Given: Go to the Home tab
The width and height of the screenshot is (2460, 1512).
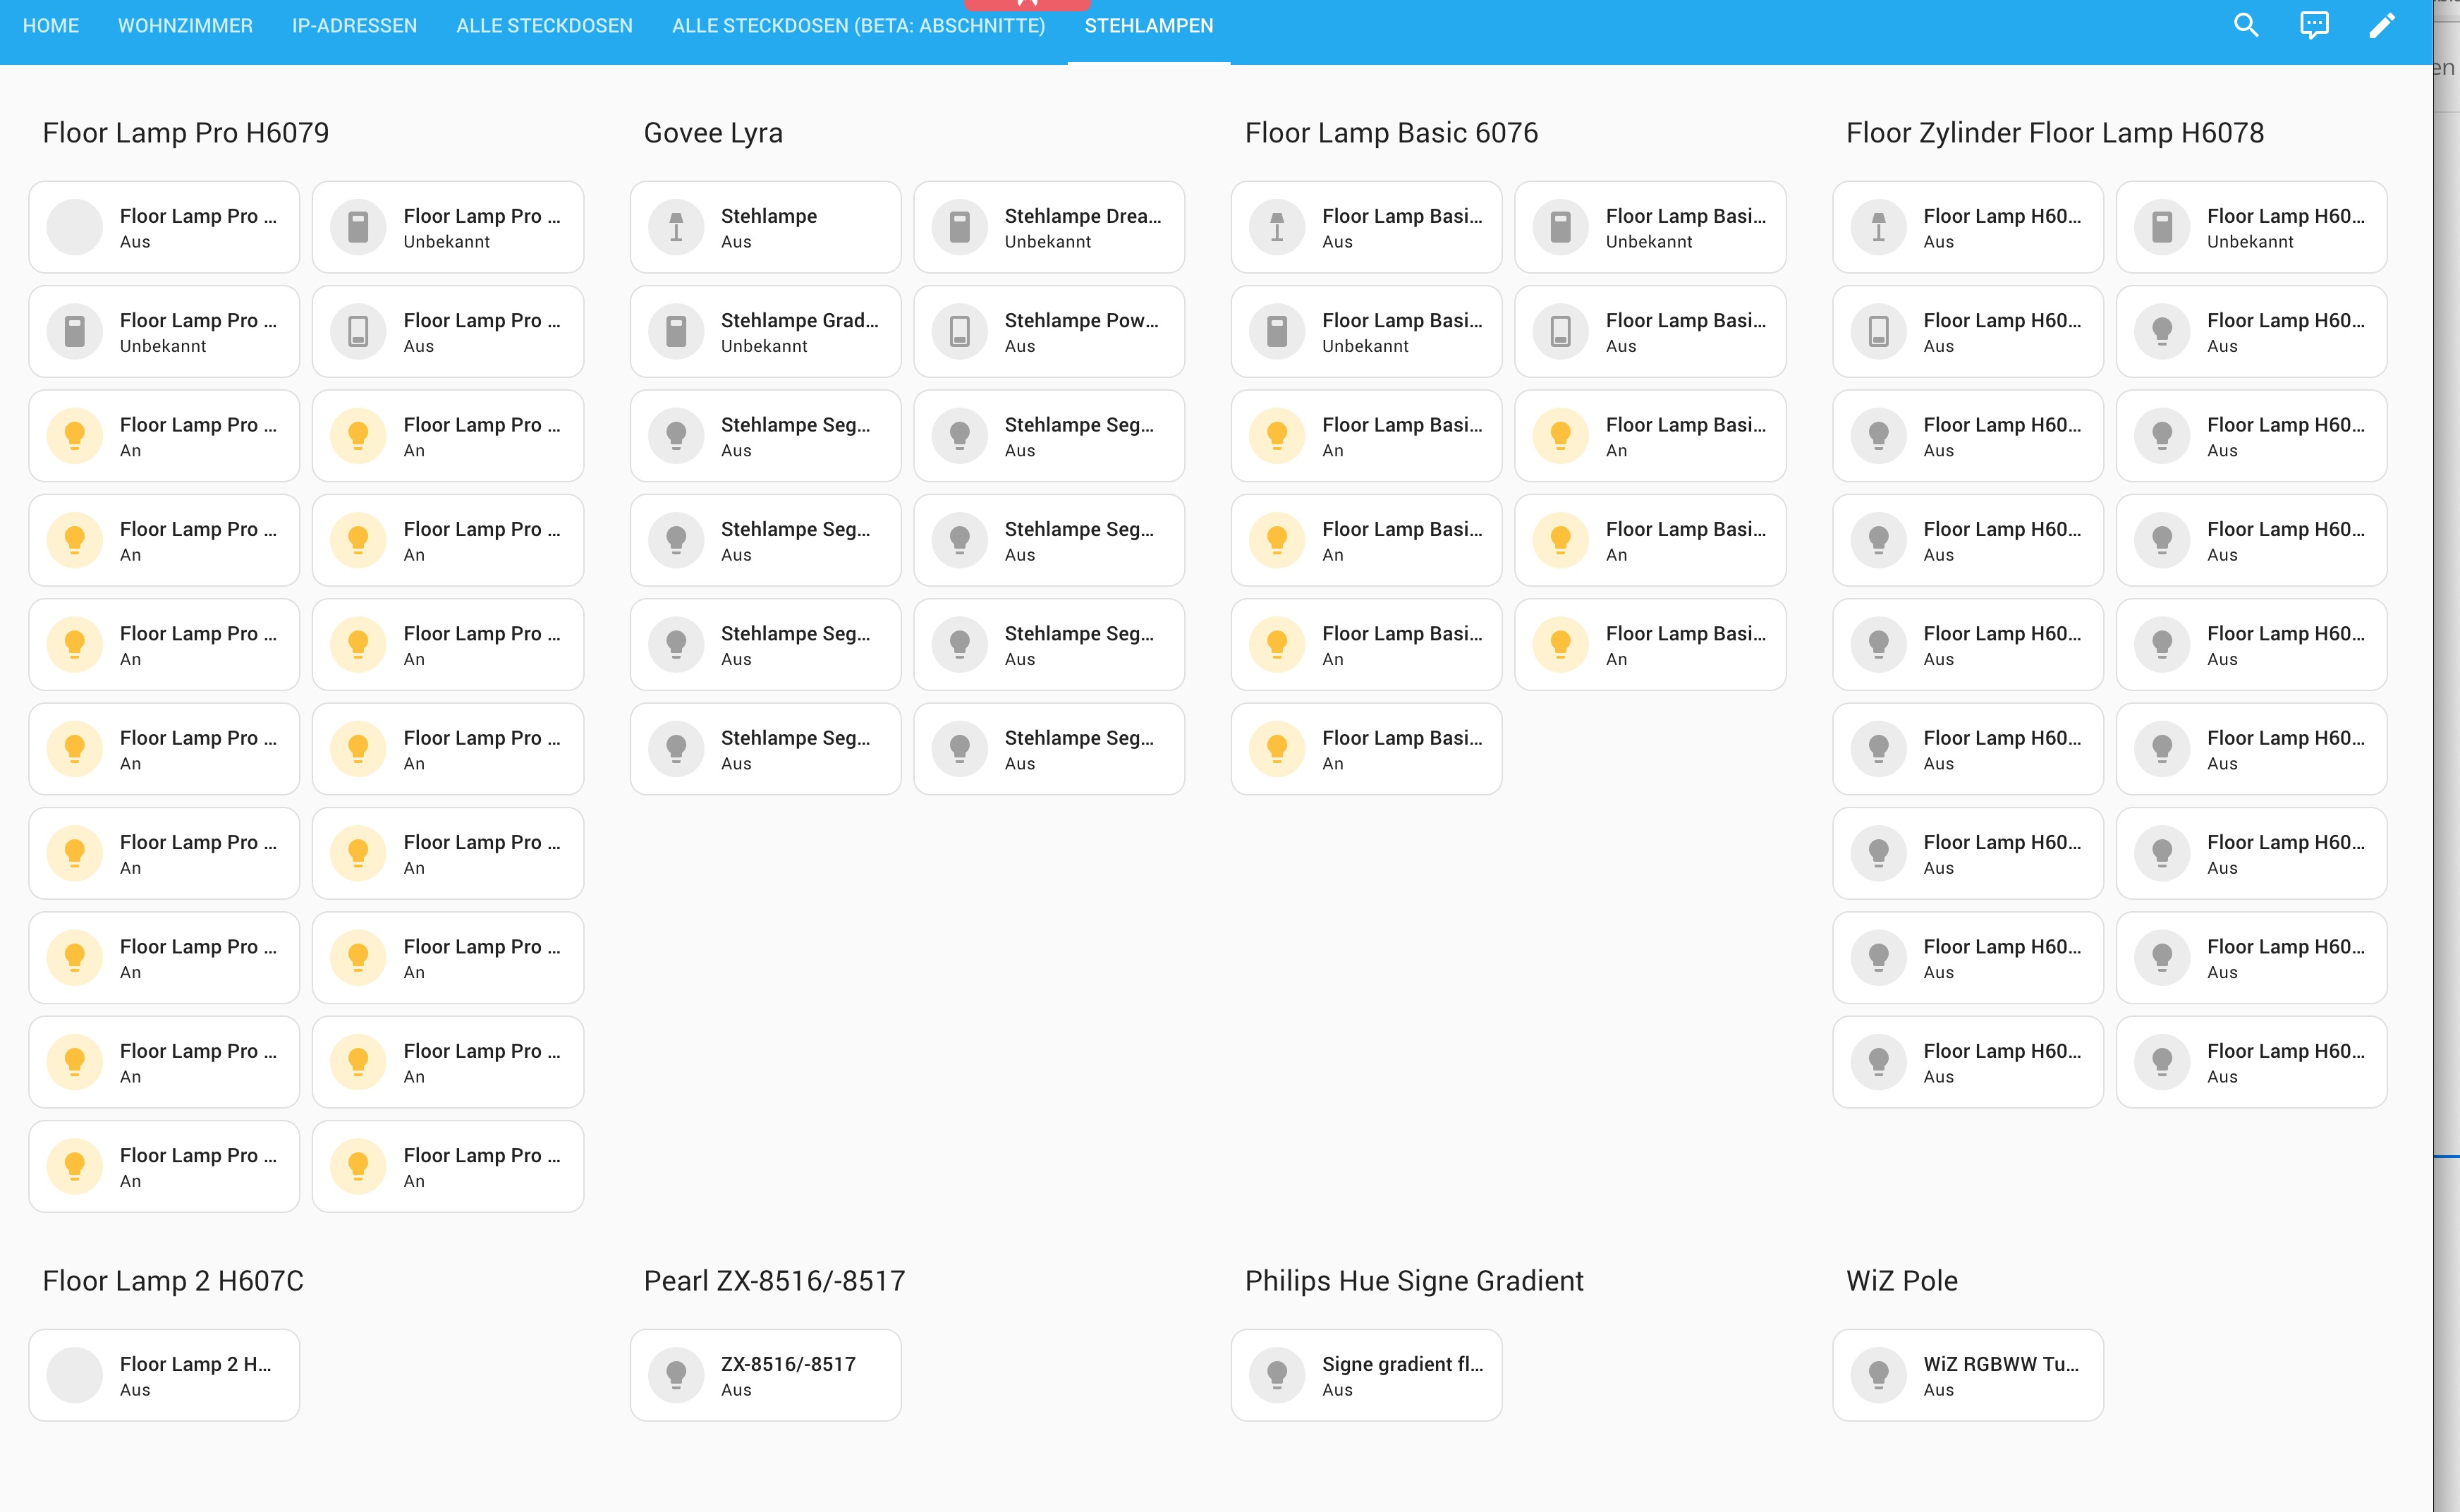Looking at the screenshot, I should 51,26.
